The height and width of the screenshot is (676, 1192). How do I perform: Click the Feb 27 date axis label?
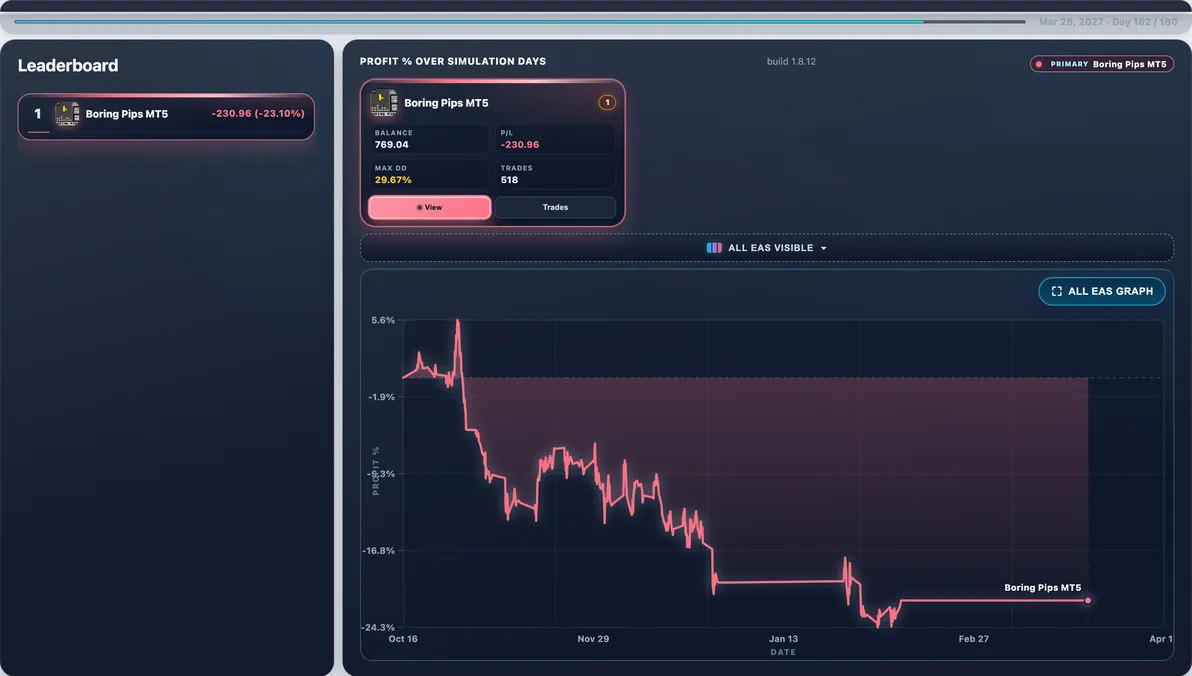point(973,639)
